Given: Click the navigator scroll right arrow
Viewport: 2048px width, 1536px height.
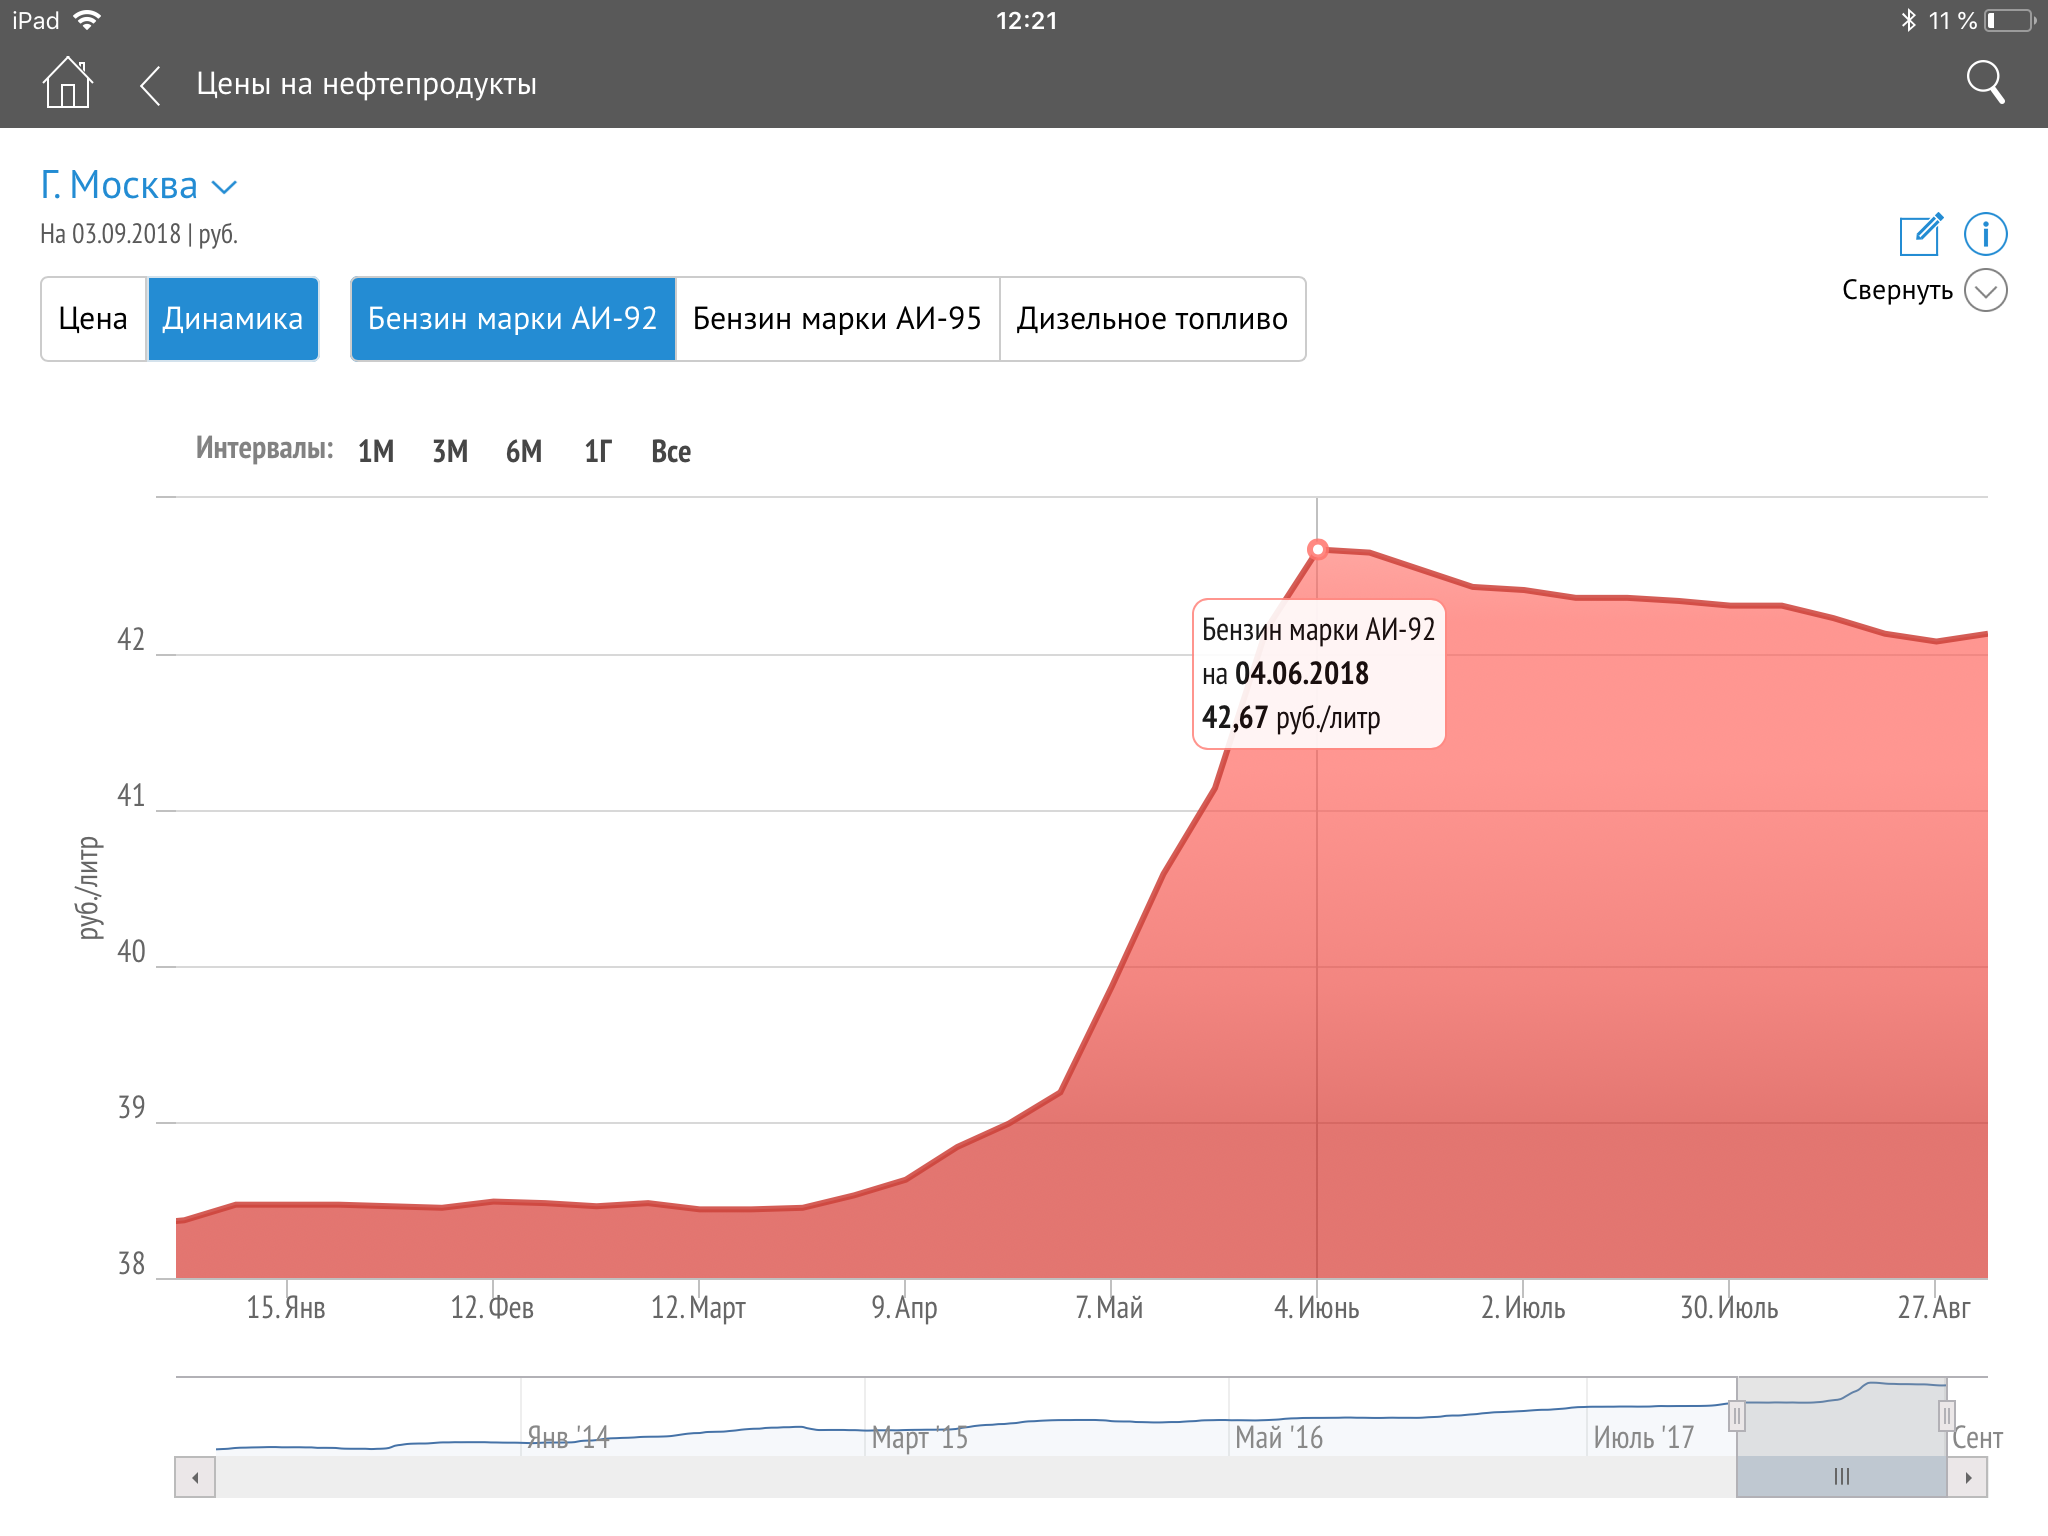Looking at the screenshot, I should [x=1968, y=1477].
